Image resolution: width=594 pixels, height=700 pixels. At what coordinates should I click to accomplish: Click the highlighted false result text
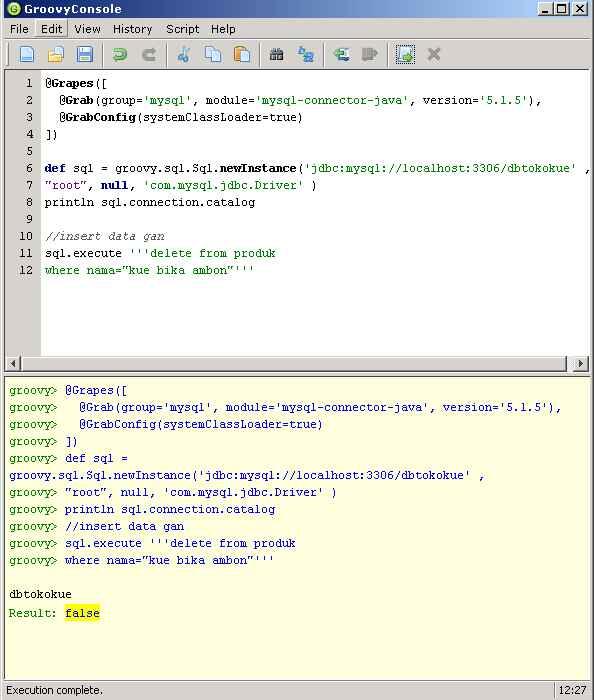[x=82, y=613]
